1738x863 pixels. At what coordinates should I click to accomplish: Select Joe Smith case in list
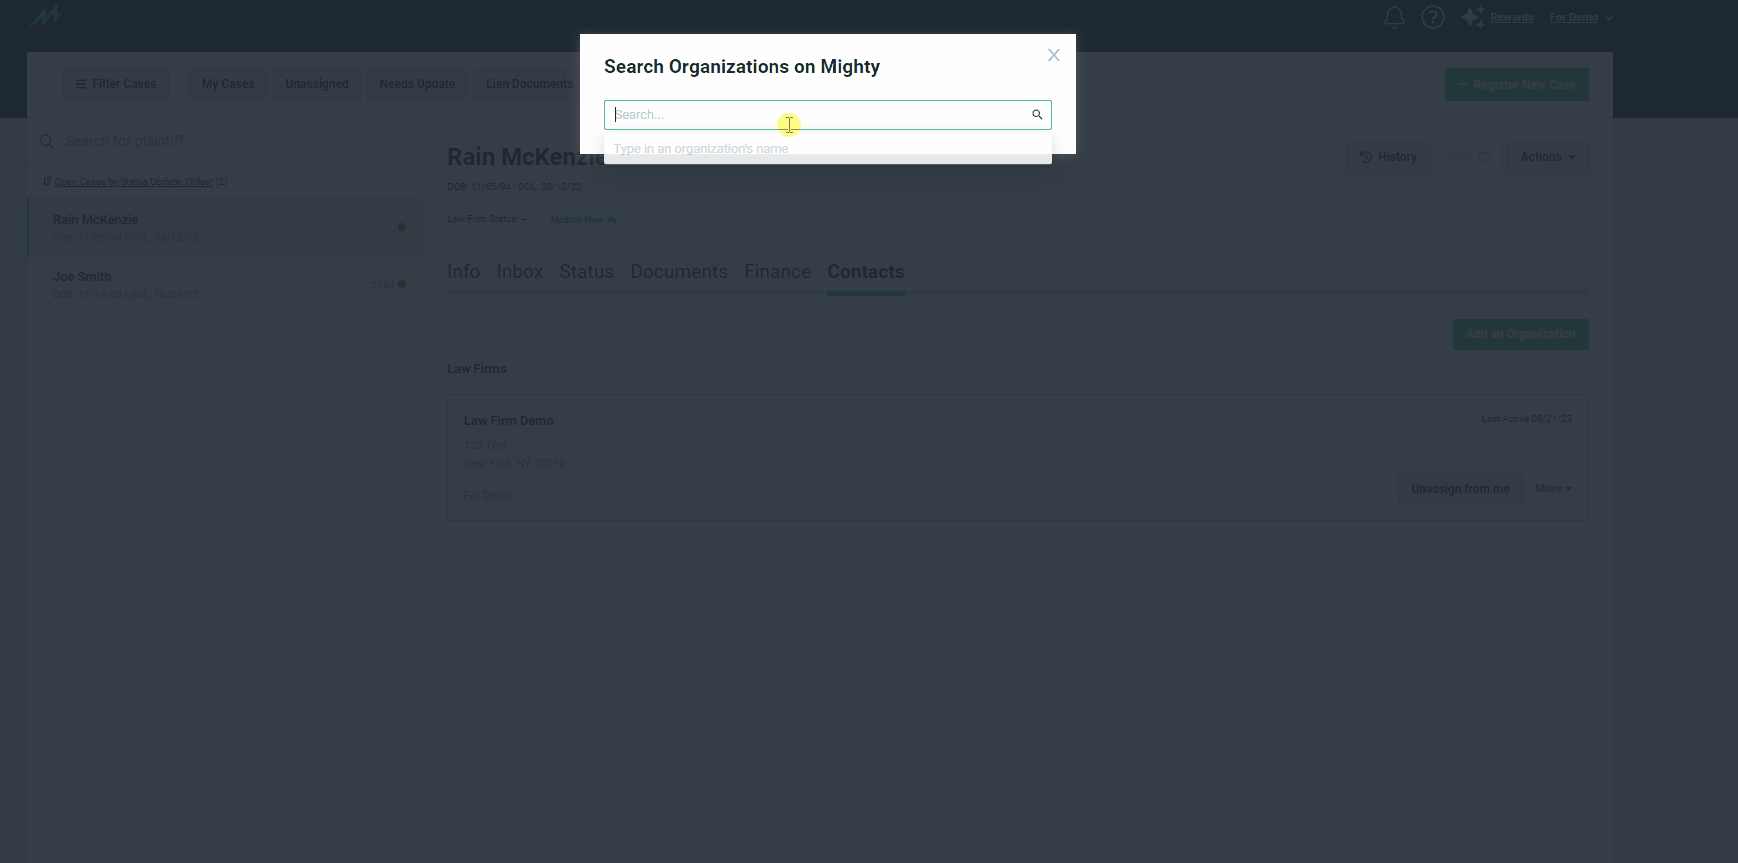coord(224,284)
